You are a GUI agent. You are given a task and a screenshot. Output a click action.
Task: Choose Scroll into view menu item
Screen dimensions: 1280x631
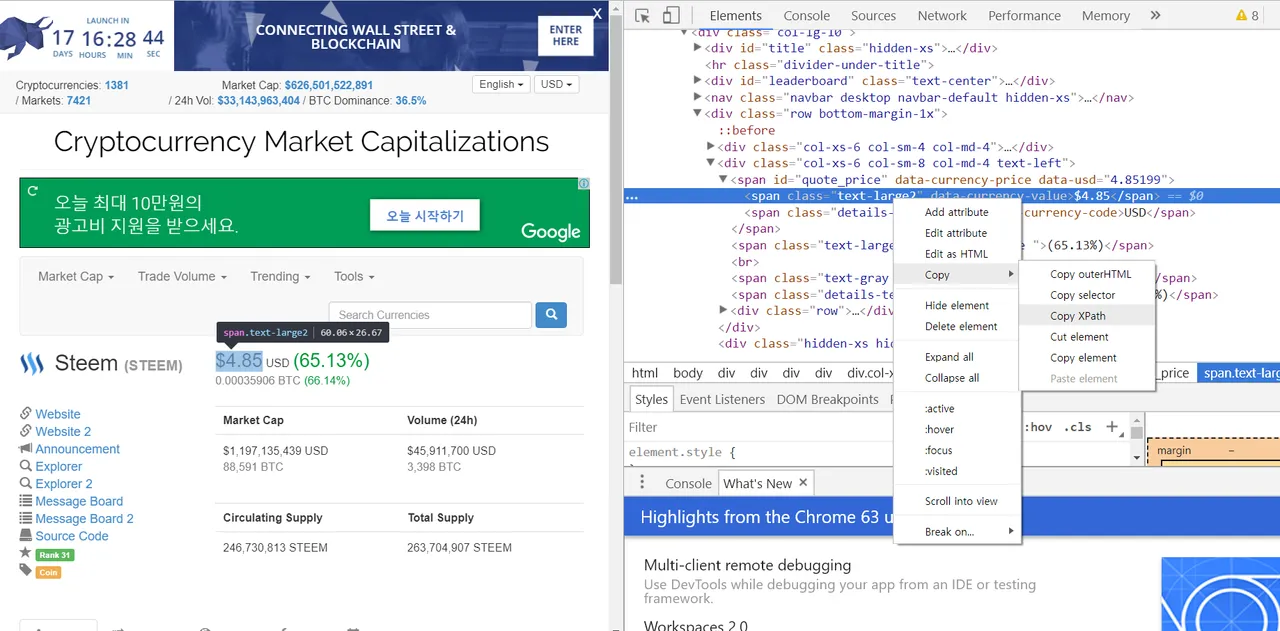click(957, 501)
